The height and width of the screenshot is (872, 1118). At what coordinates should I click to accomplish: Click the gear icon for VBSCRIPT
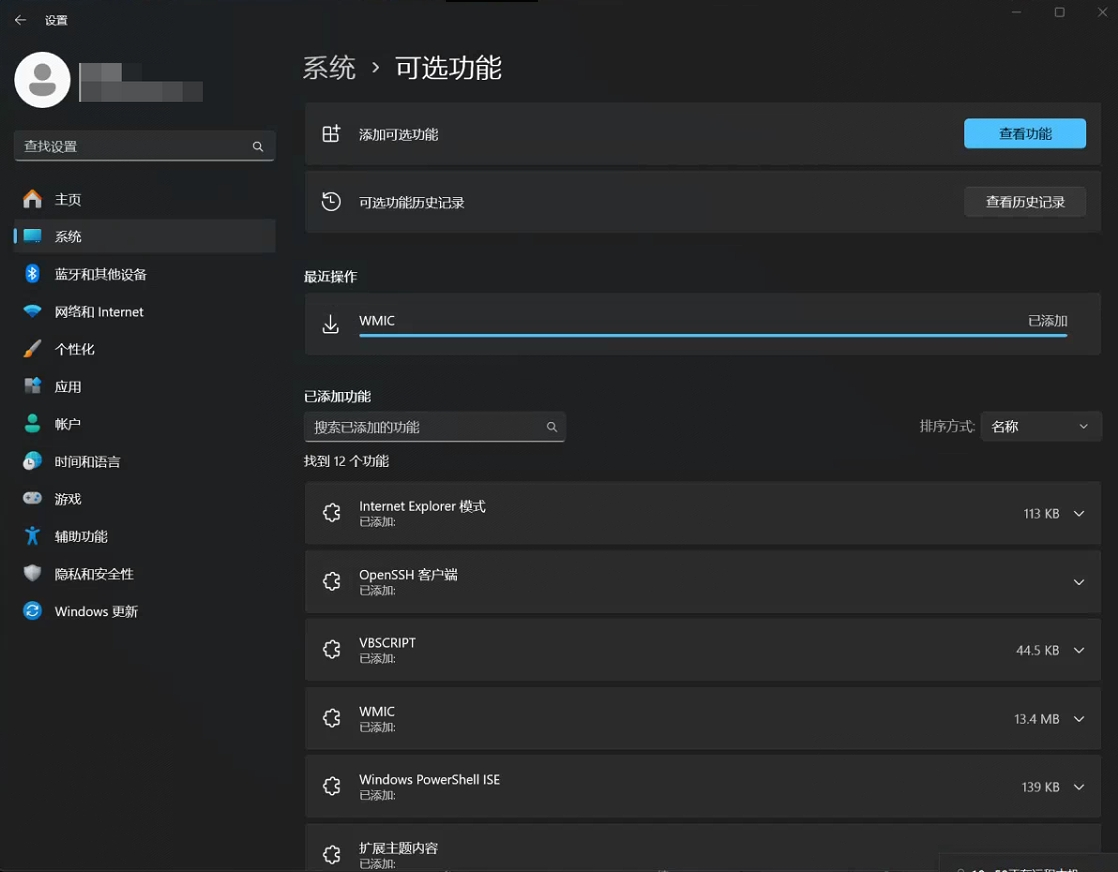coord(332,650)
